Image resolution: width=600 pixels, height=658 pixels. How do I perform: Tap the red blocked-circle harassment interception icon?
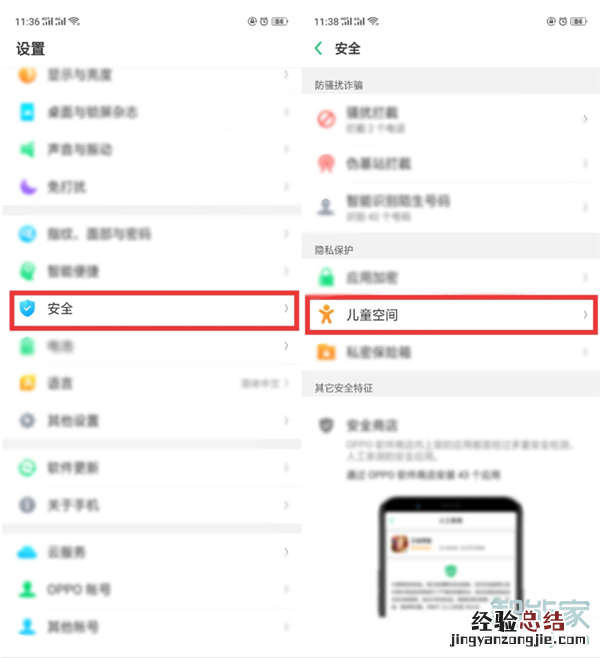[326, 119]
